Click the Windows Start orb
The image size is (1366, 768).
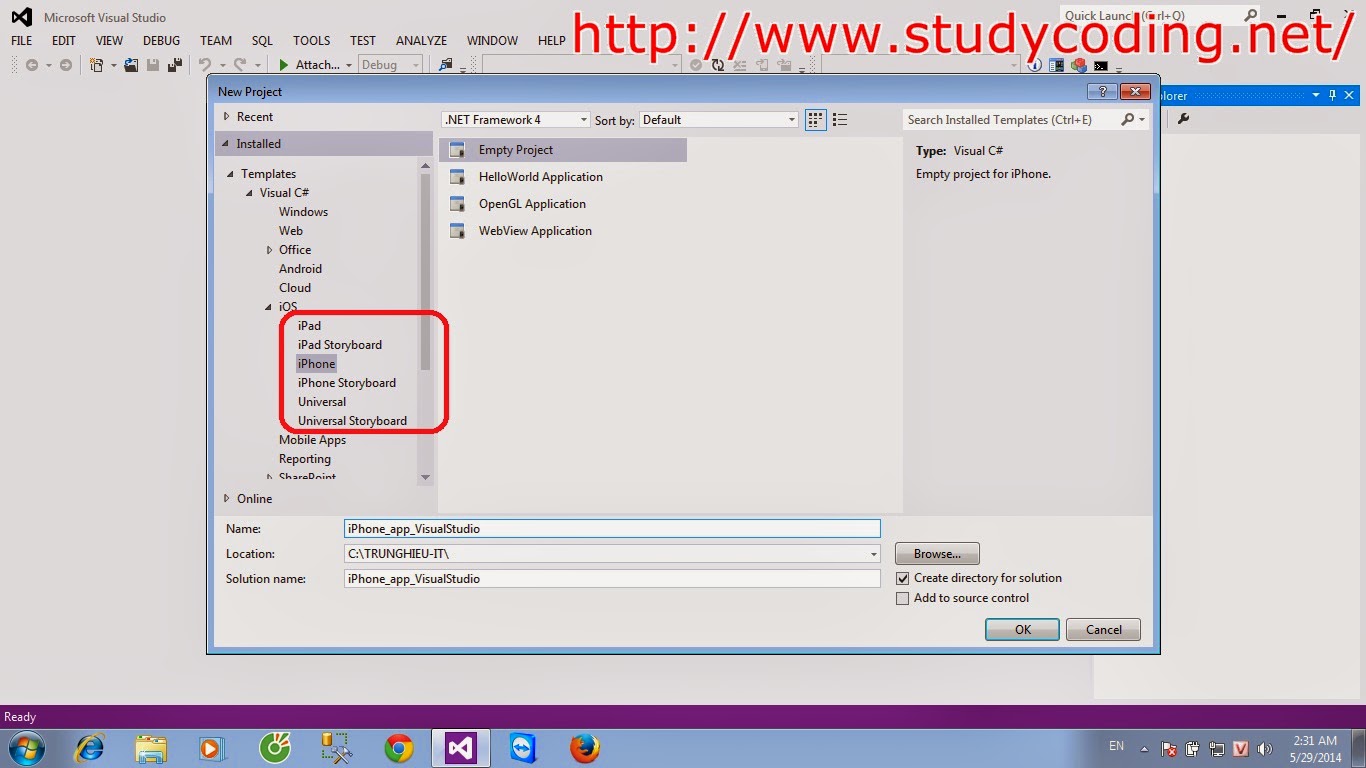coord(26,748)
